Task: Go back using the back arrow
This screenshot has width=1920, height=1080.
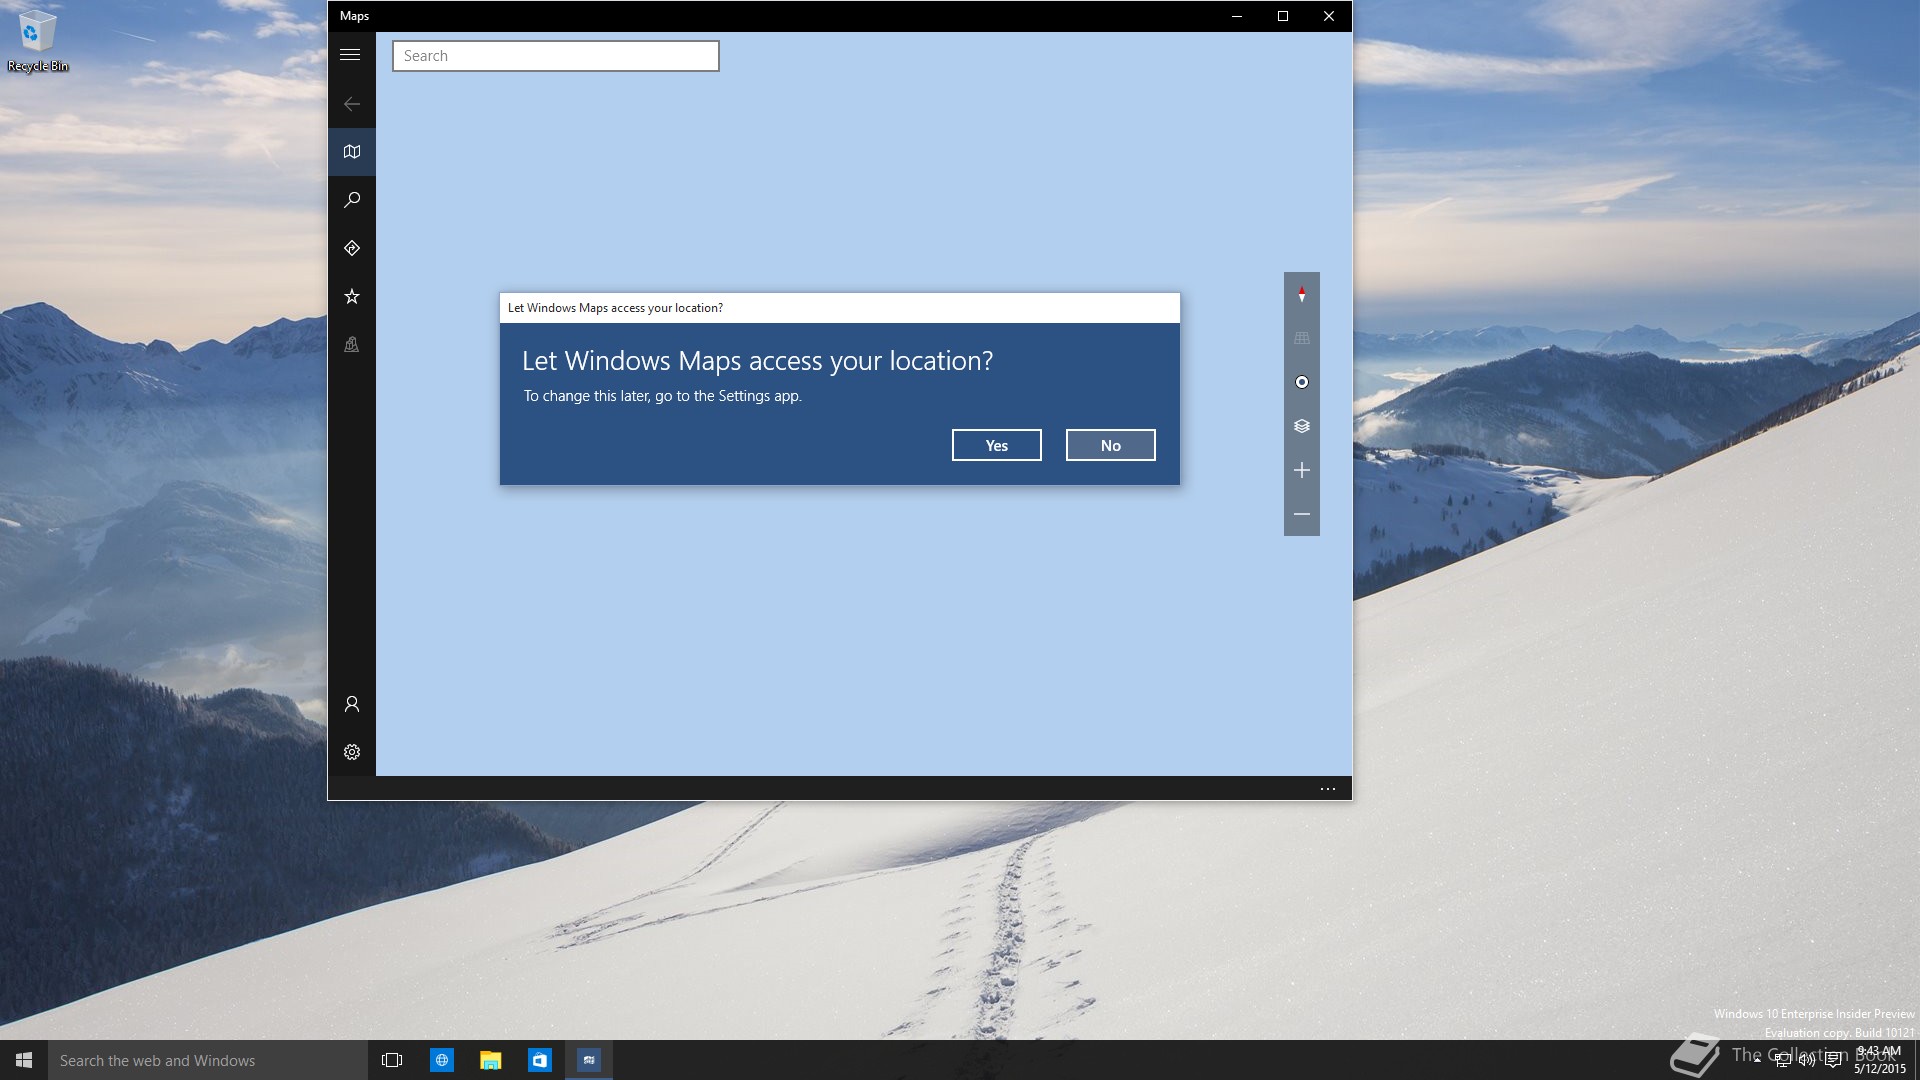Action: click(351, 104)
